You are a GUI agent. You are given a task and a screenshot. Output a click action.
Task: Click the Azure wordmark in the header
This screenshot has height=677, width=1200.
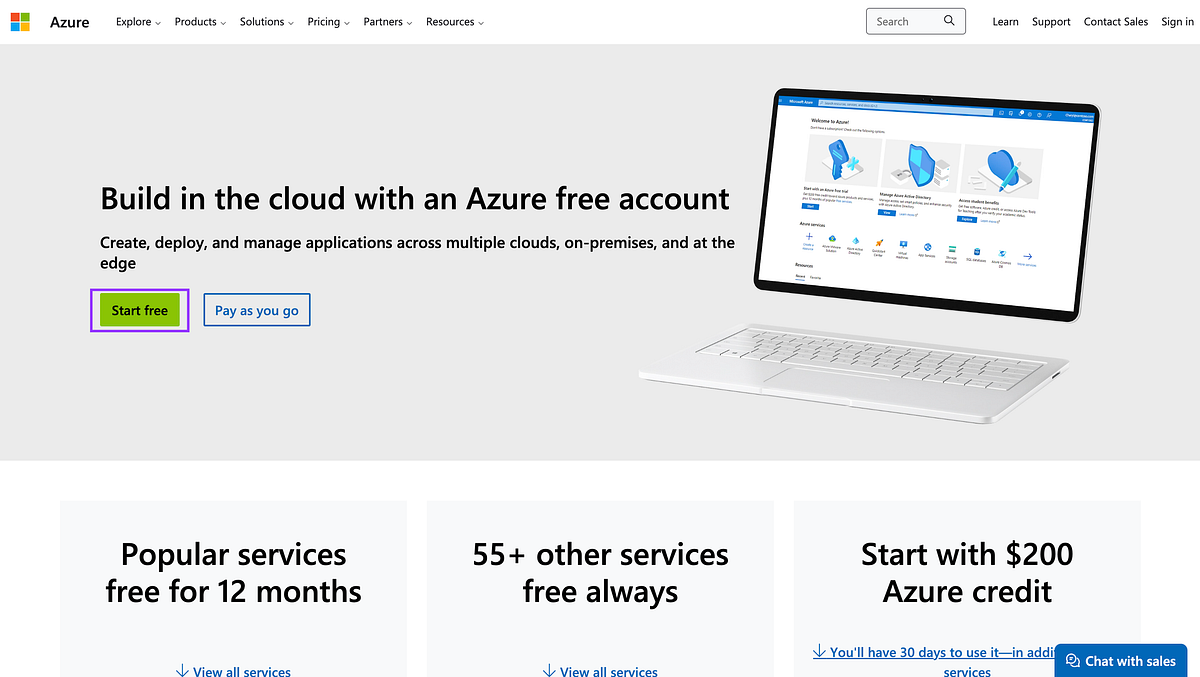[69, 21]
